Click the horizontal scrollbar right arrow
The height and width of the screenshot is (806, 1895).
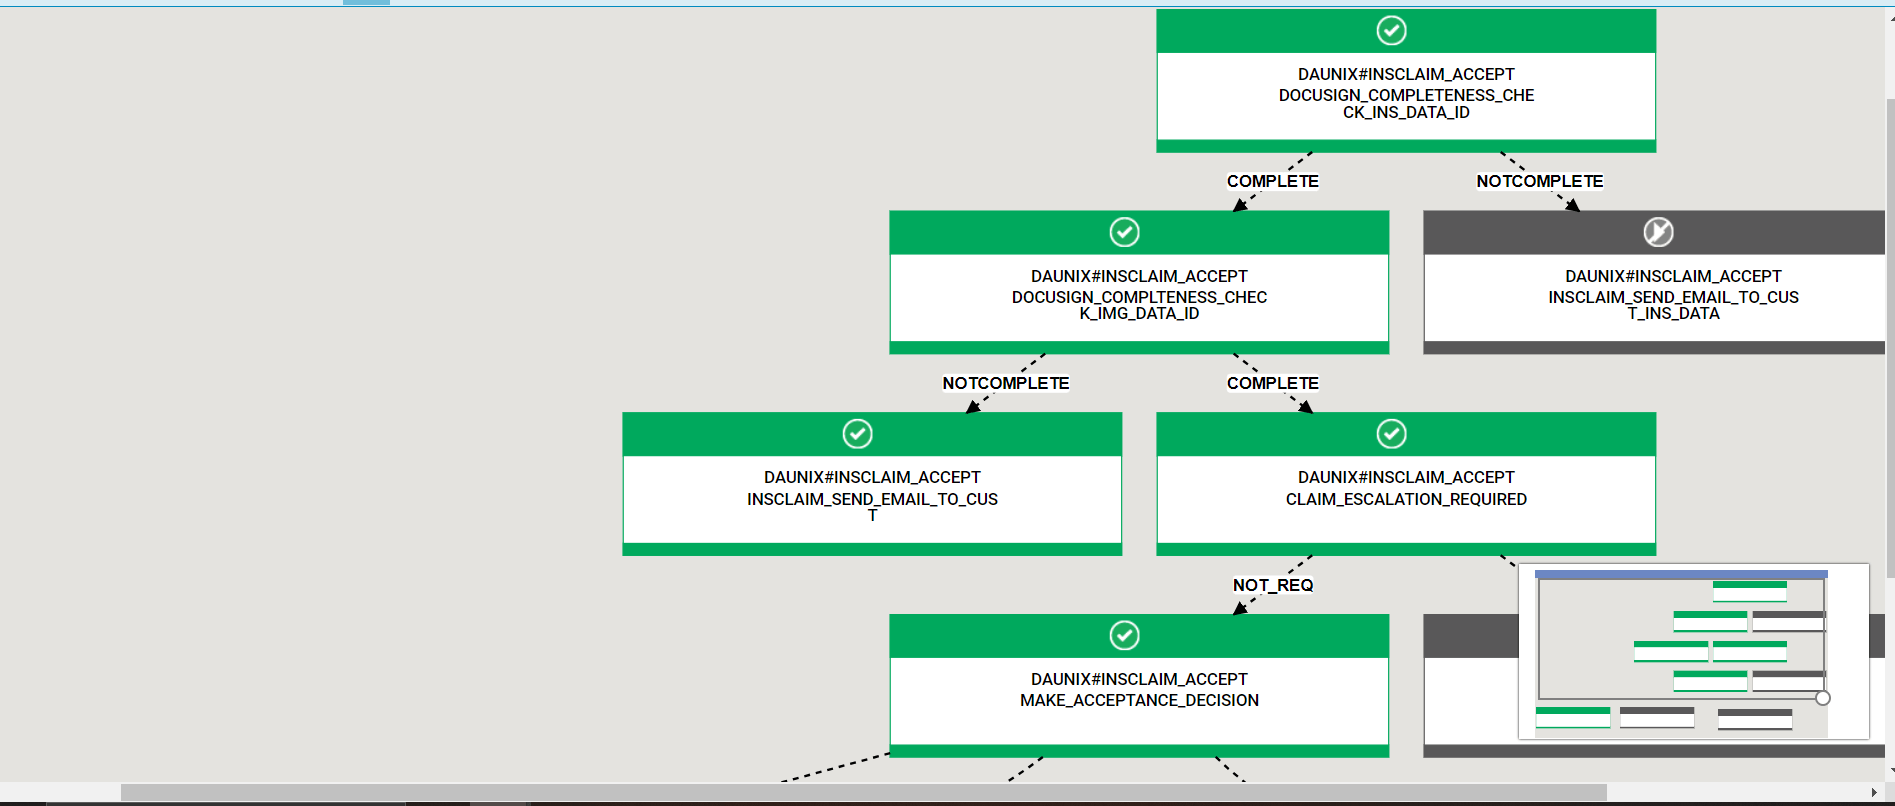point(1873,792)
